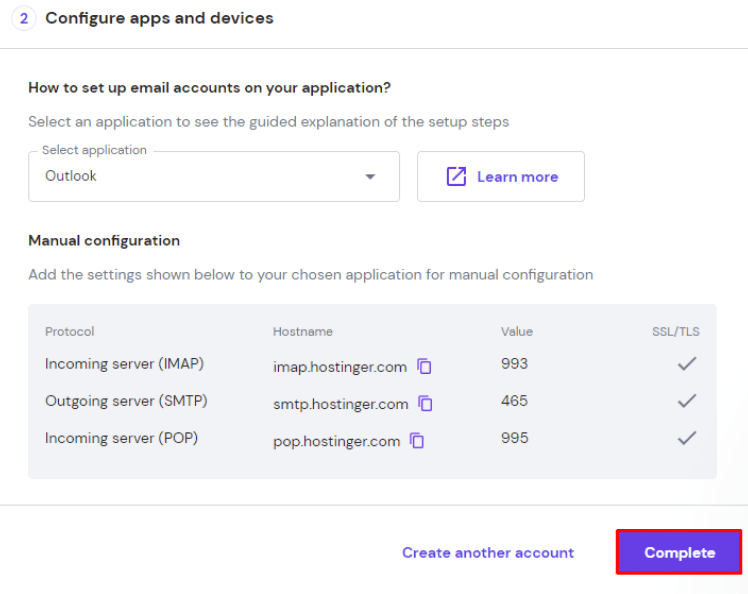Open the Learn more guide

click(516, 177)
